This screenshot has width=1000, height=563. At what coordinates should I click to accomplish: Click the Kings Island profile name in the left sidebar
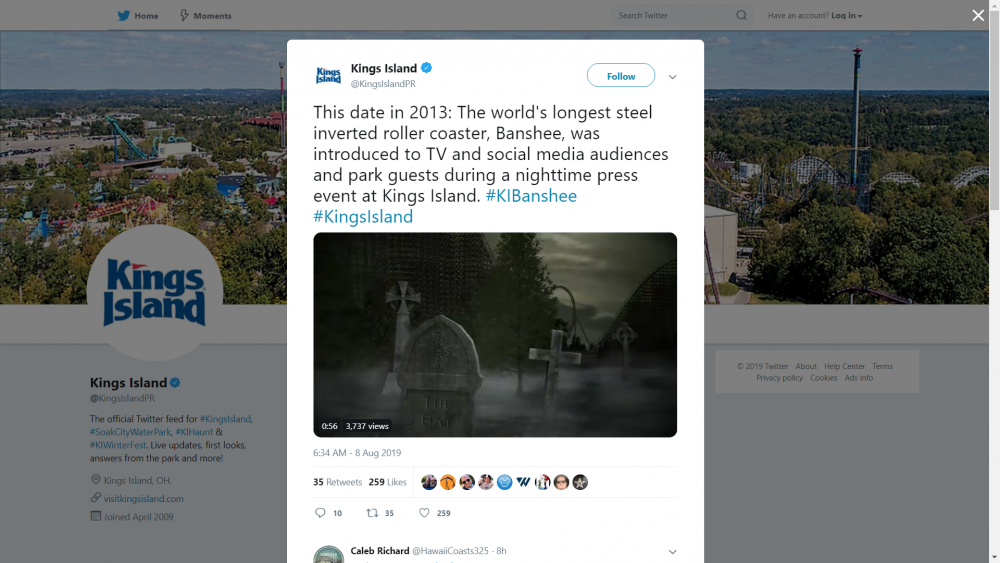(128, 383)
